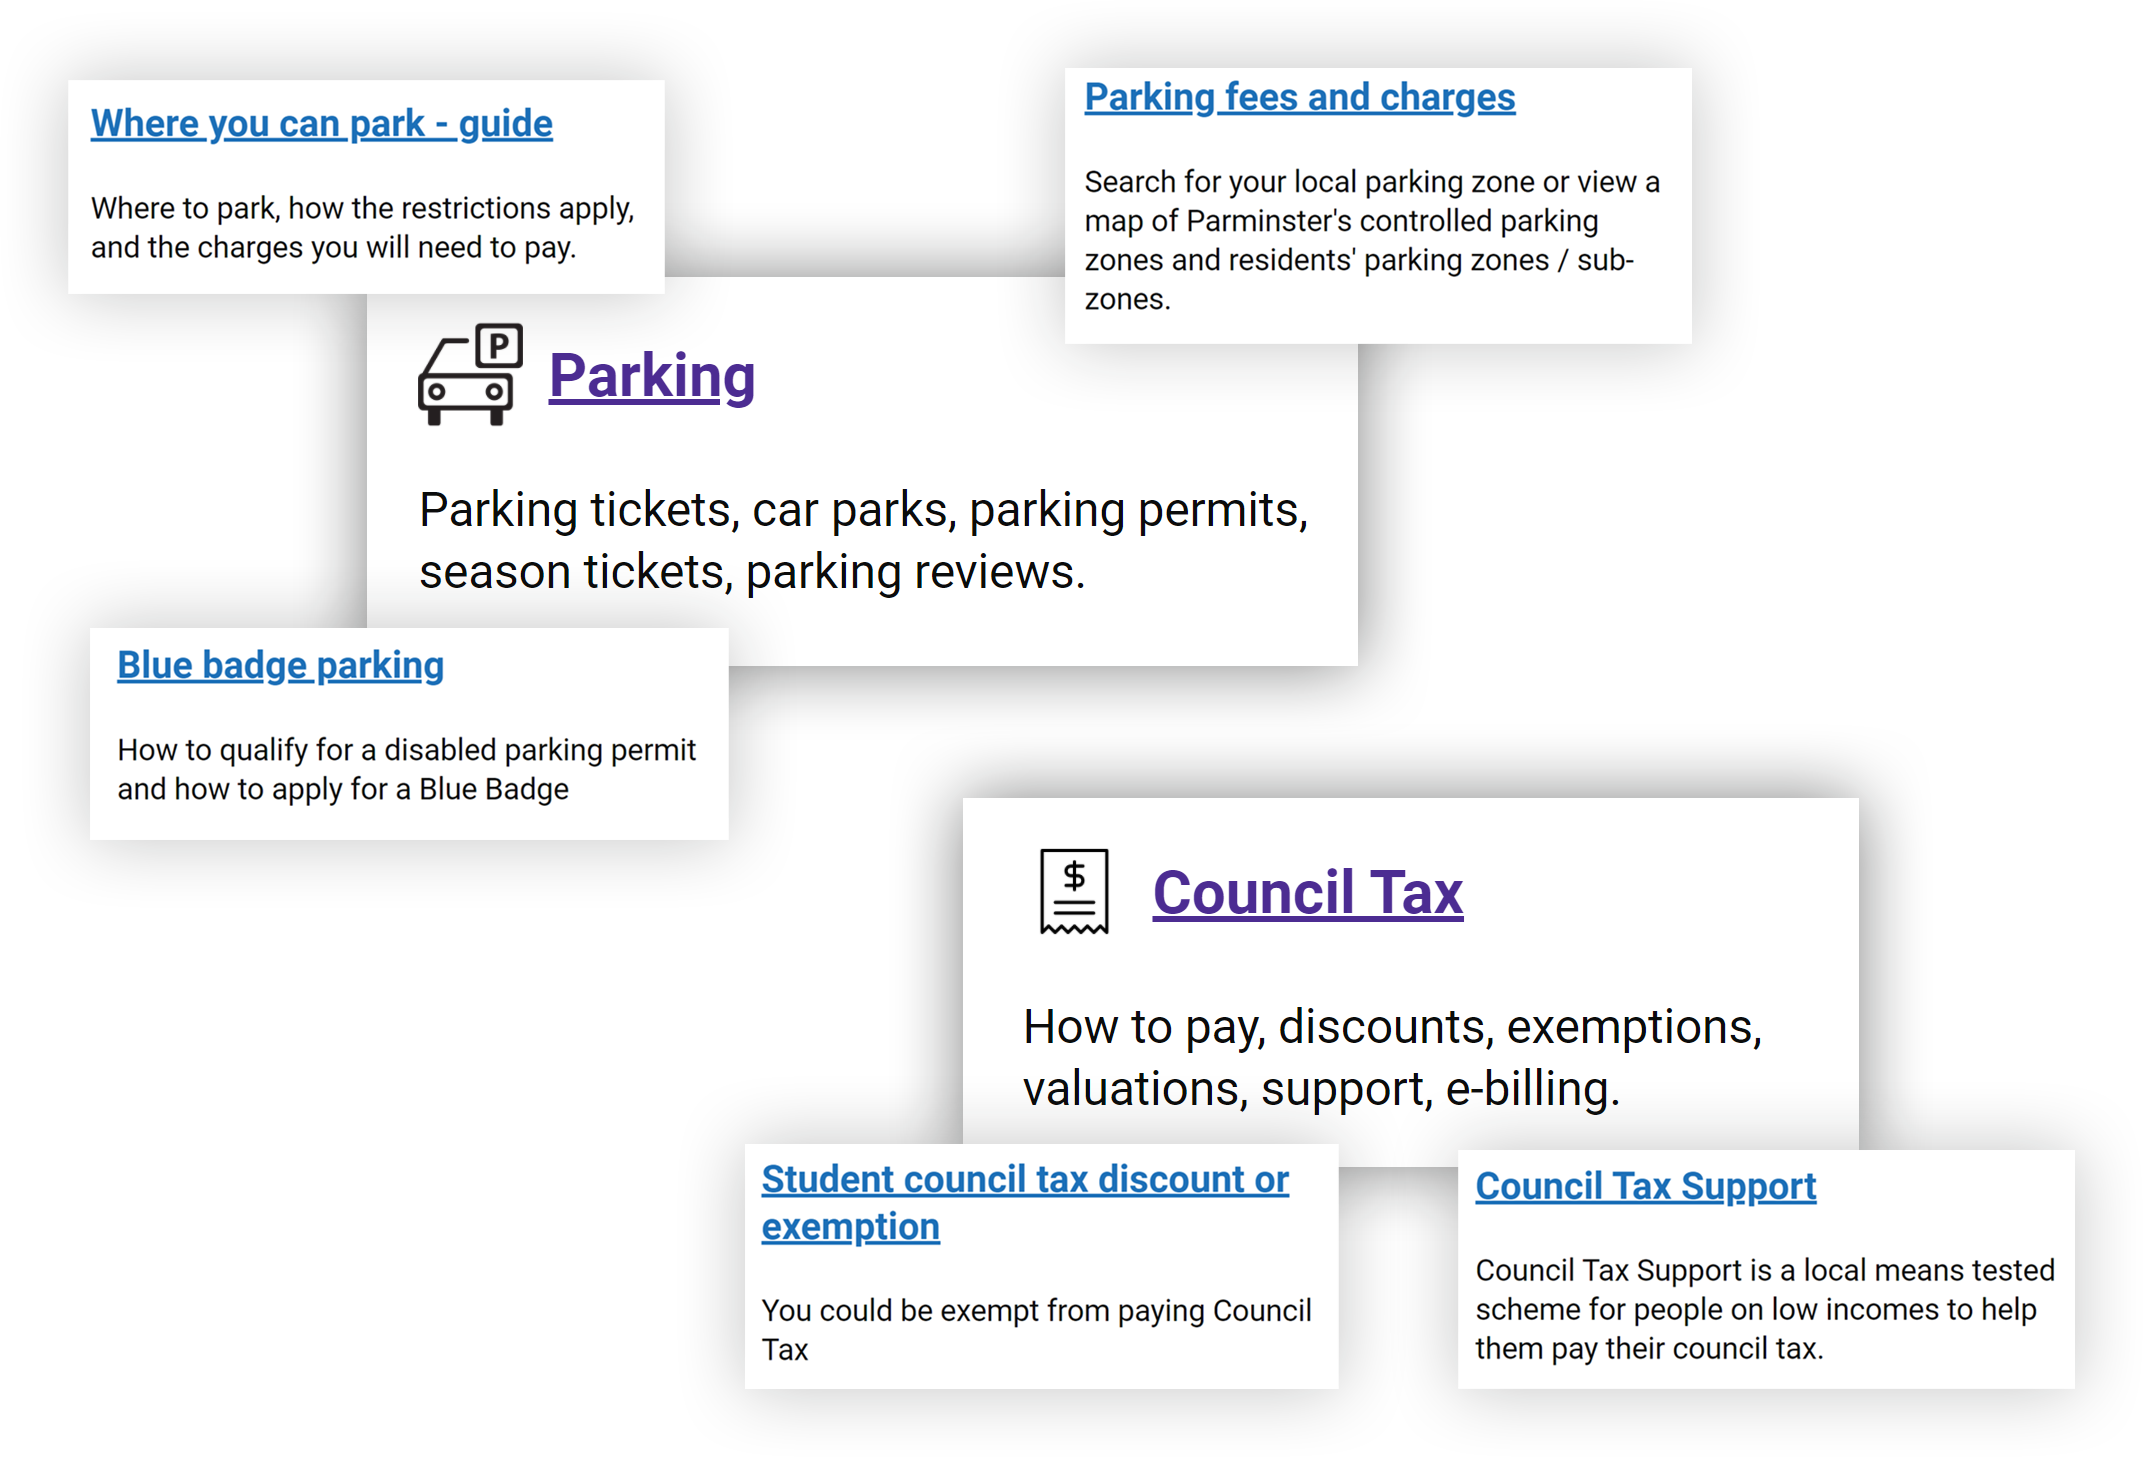Screen dimensions: 2143x1457
Task: Open 'Student council tax discount or exemption' link
Action: tap(1025, 1203)
